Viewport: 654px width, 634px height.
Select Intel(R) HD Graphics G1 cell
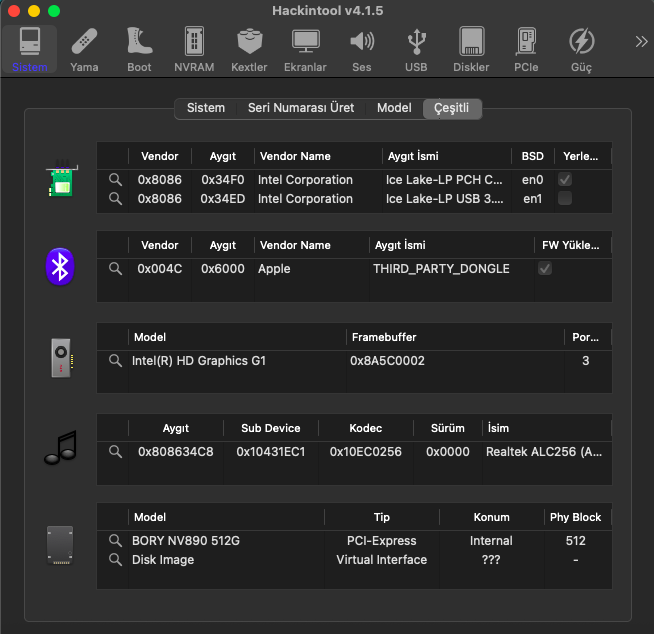199,360
